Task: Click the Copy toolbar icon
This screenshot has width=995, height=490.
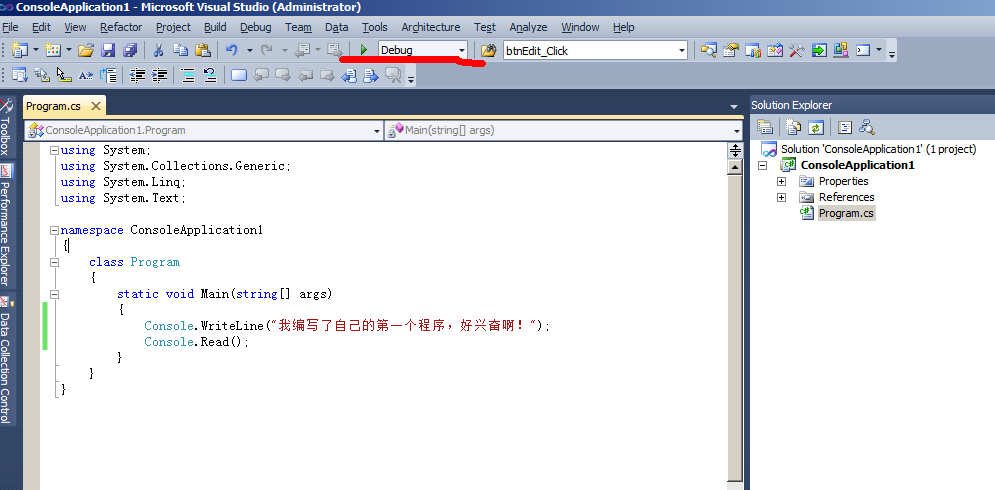Action: [181, 50]
